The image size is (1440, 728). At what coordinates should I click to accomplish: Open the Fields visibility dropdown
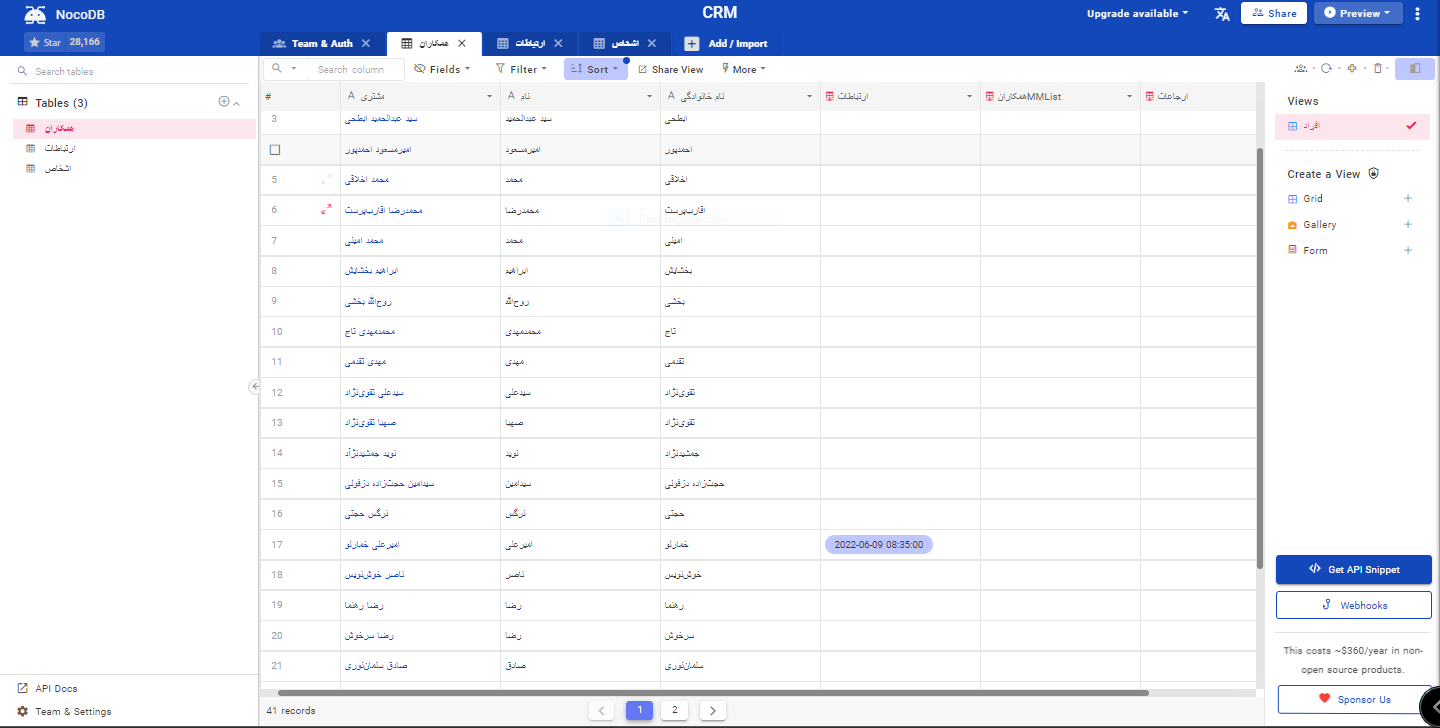442,69
